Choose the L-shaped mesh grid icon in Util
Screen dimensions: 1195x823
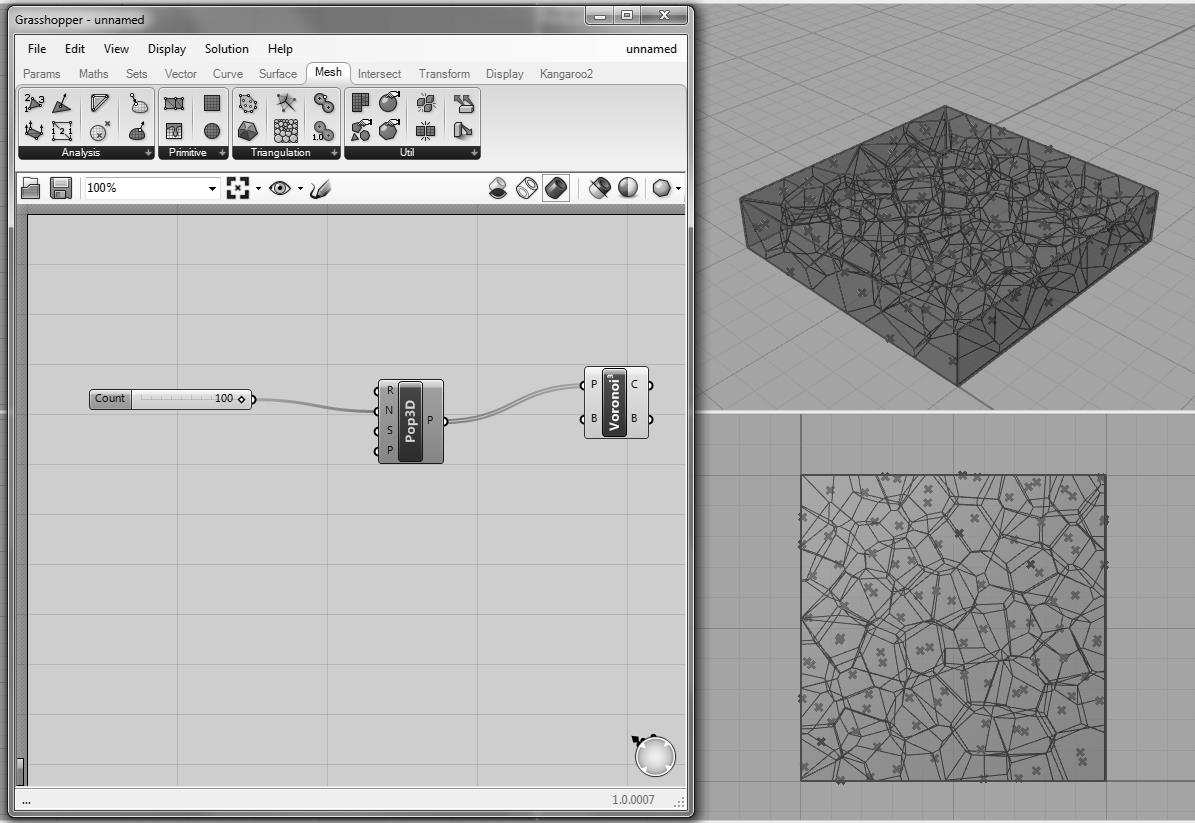[x=360, y=103]
